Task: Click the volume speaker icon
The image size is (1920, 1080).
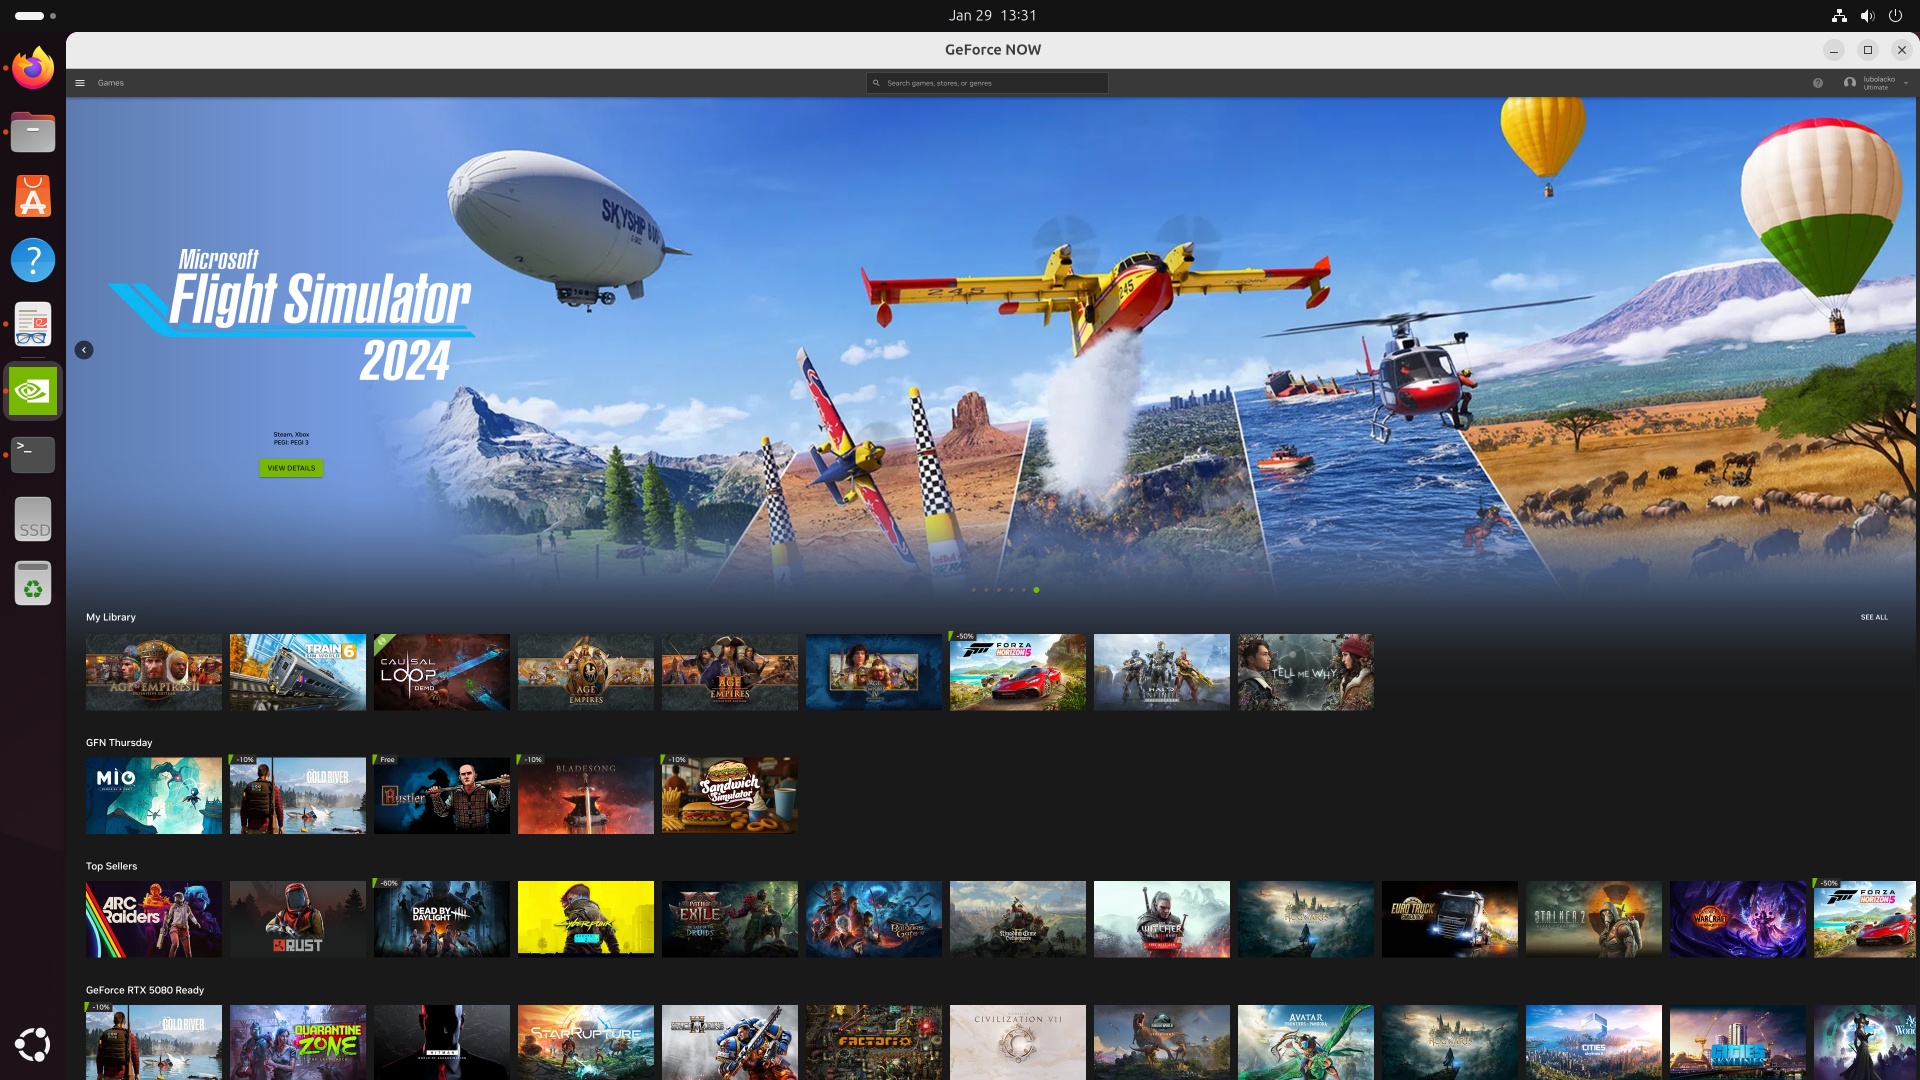Action: click(1867, 15)
